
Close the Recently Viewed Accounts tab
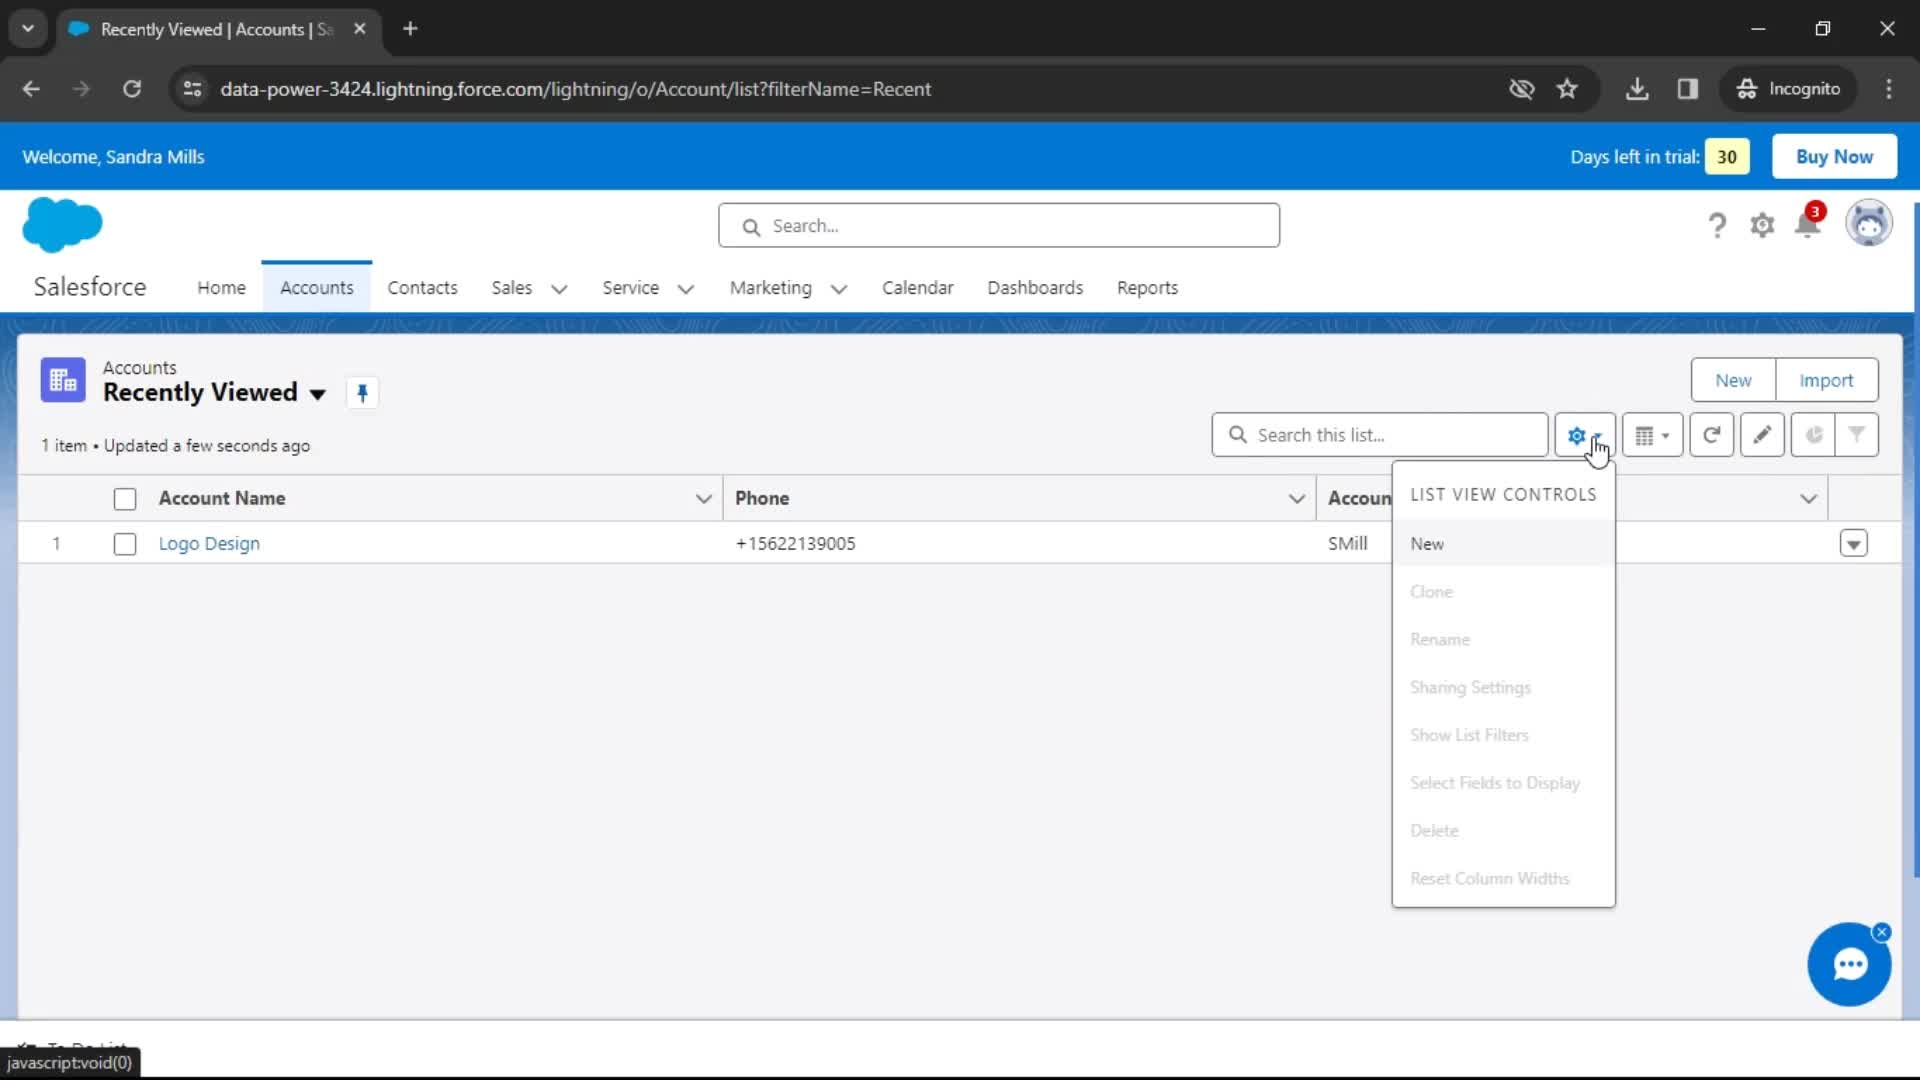tap(360, 29)
